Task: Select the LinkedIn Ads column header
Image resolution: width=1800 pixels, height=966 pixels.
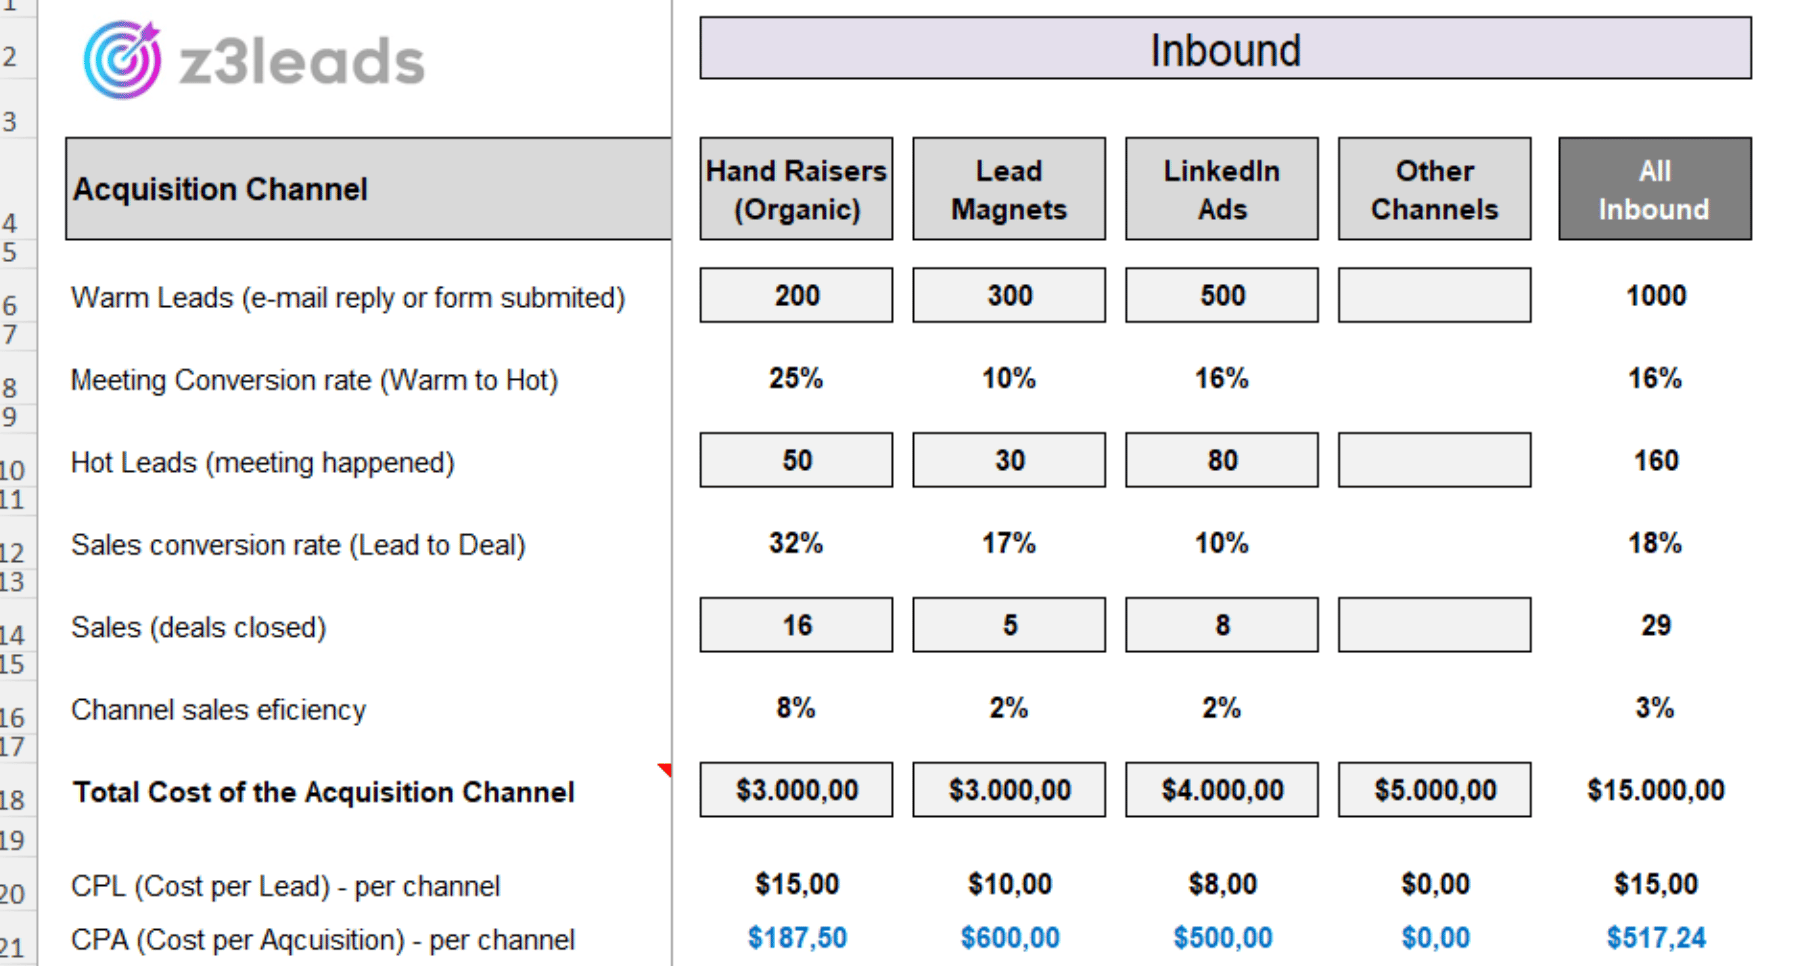Action: 1221,189
